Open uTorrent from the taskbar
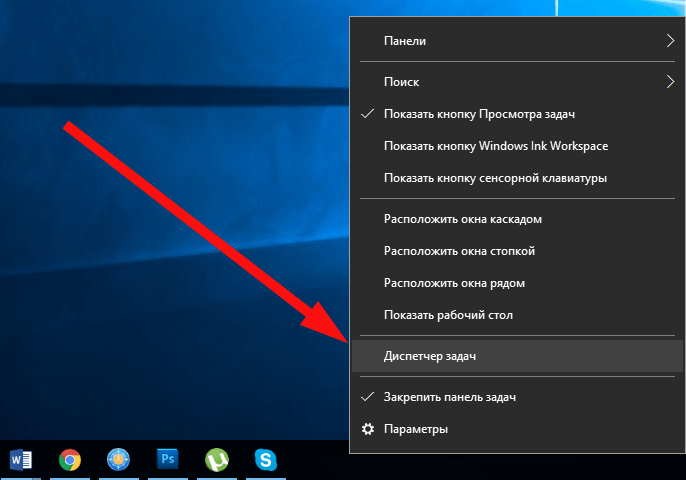The image size is (686, 480). (x=217, y=460)
